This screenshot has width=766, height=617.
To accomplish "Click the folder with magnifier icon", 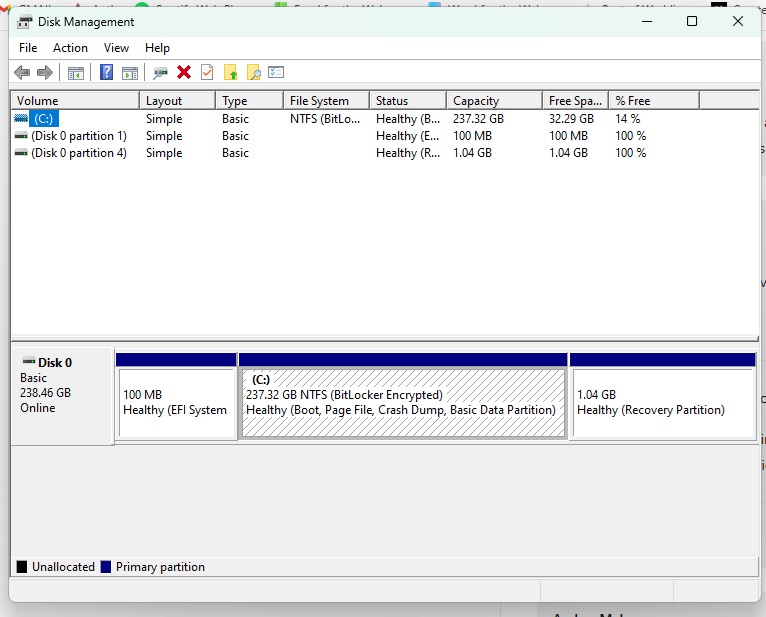I will pos(254,72).
